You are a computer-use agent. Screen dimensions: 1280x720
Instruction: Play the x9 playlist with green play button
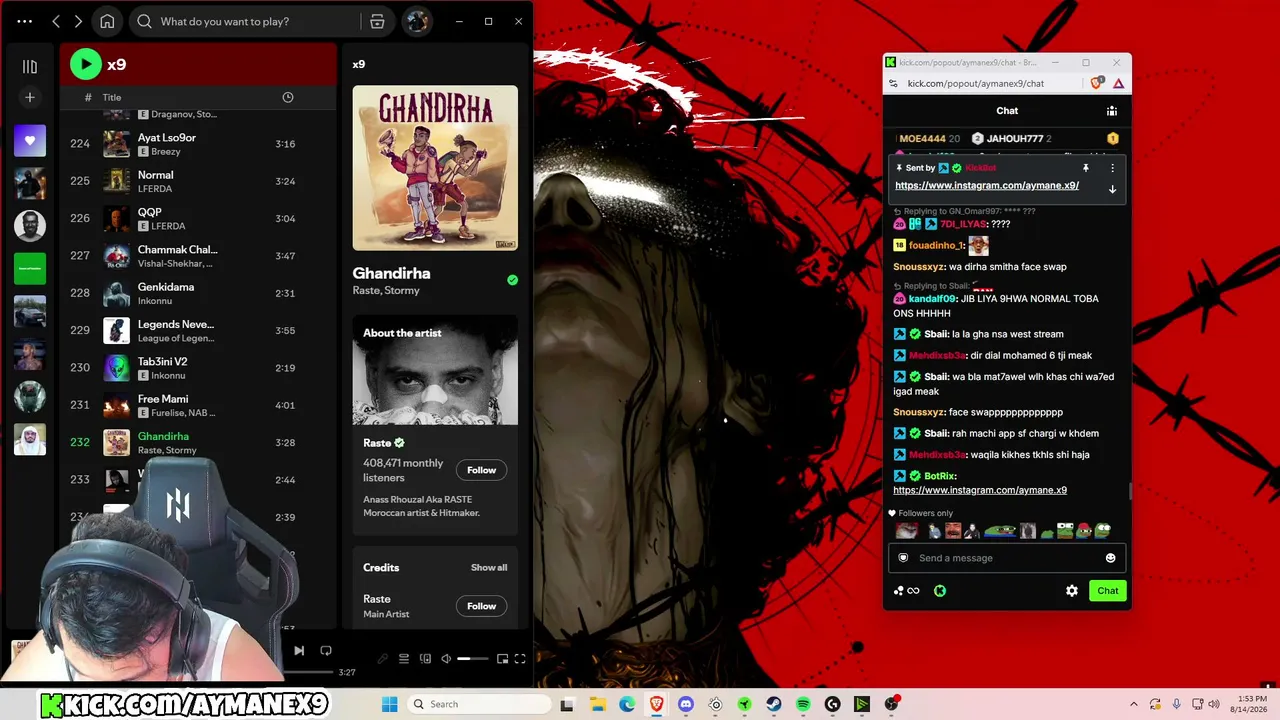(x=86, y=65)
